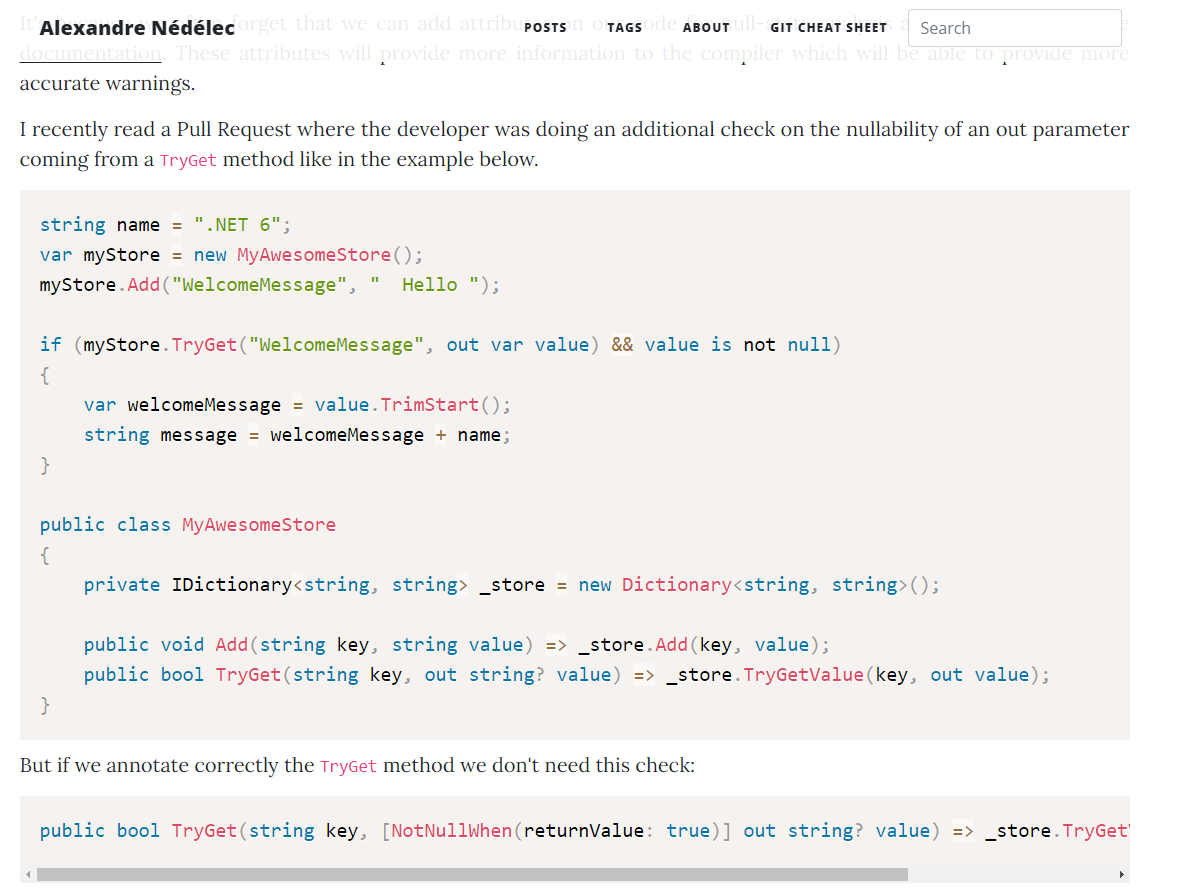Click the MyAwesomeStore class name in code
The image size is (1178, 890).
258,524
